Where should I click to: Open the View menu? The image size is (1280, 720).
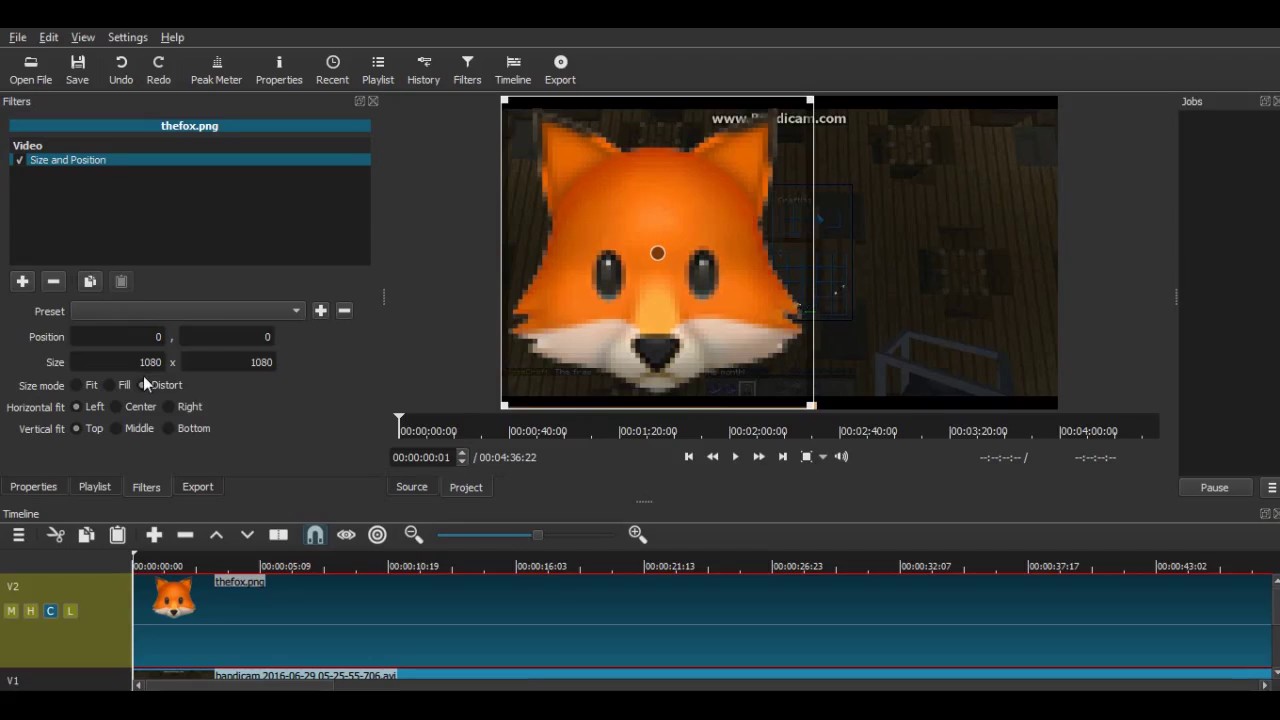coord(83,37)
